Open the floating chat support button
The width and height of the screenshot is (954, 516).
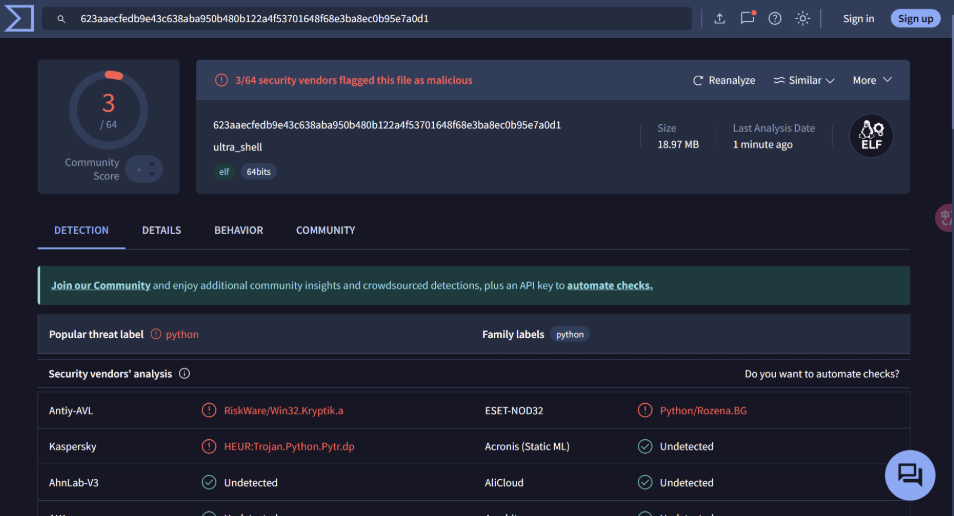click(910, 475)
